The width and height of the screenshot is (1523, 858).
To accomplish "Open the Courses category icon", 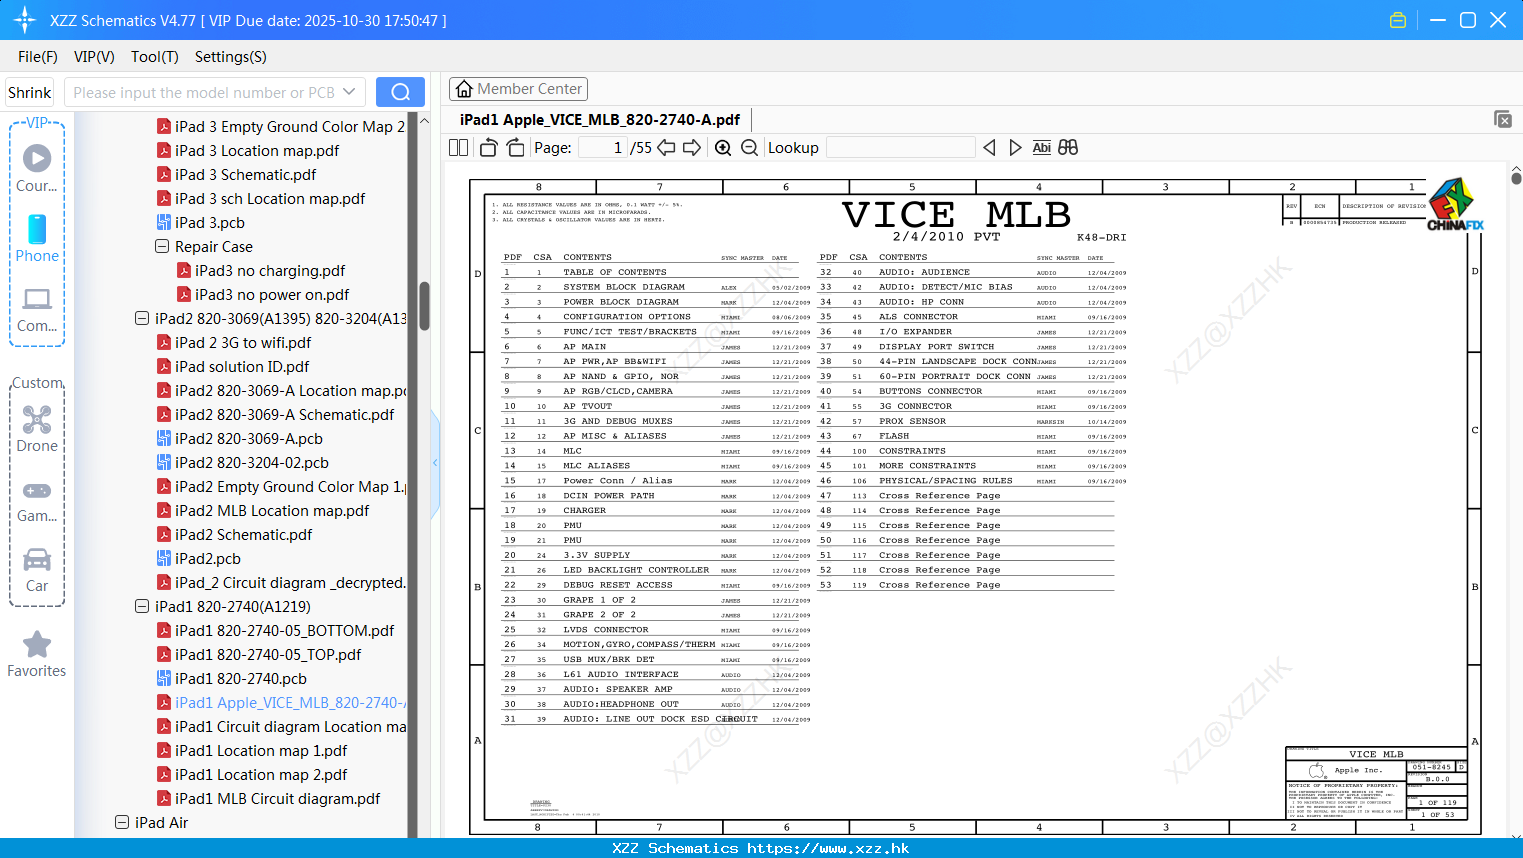I will coord(37,158).
